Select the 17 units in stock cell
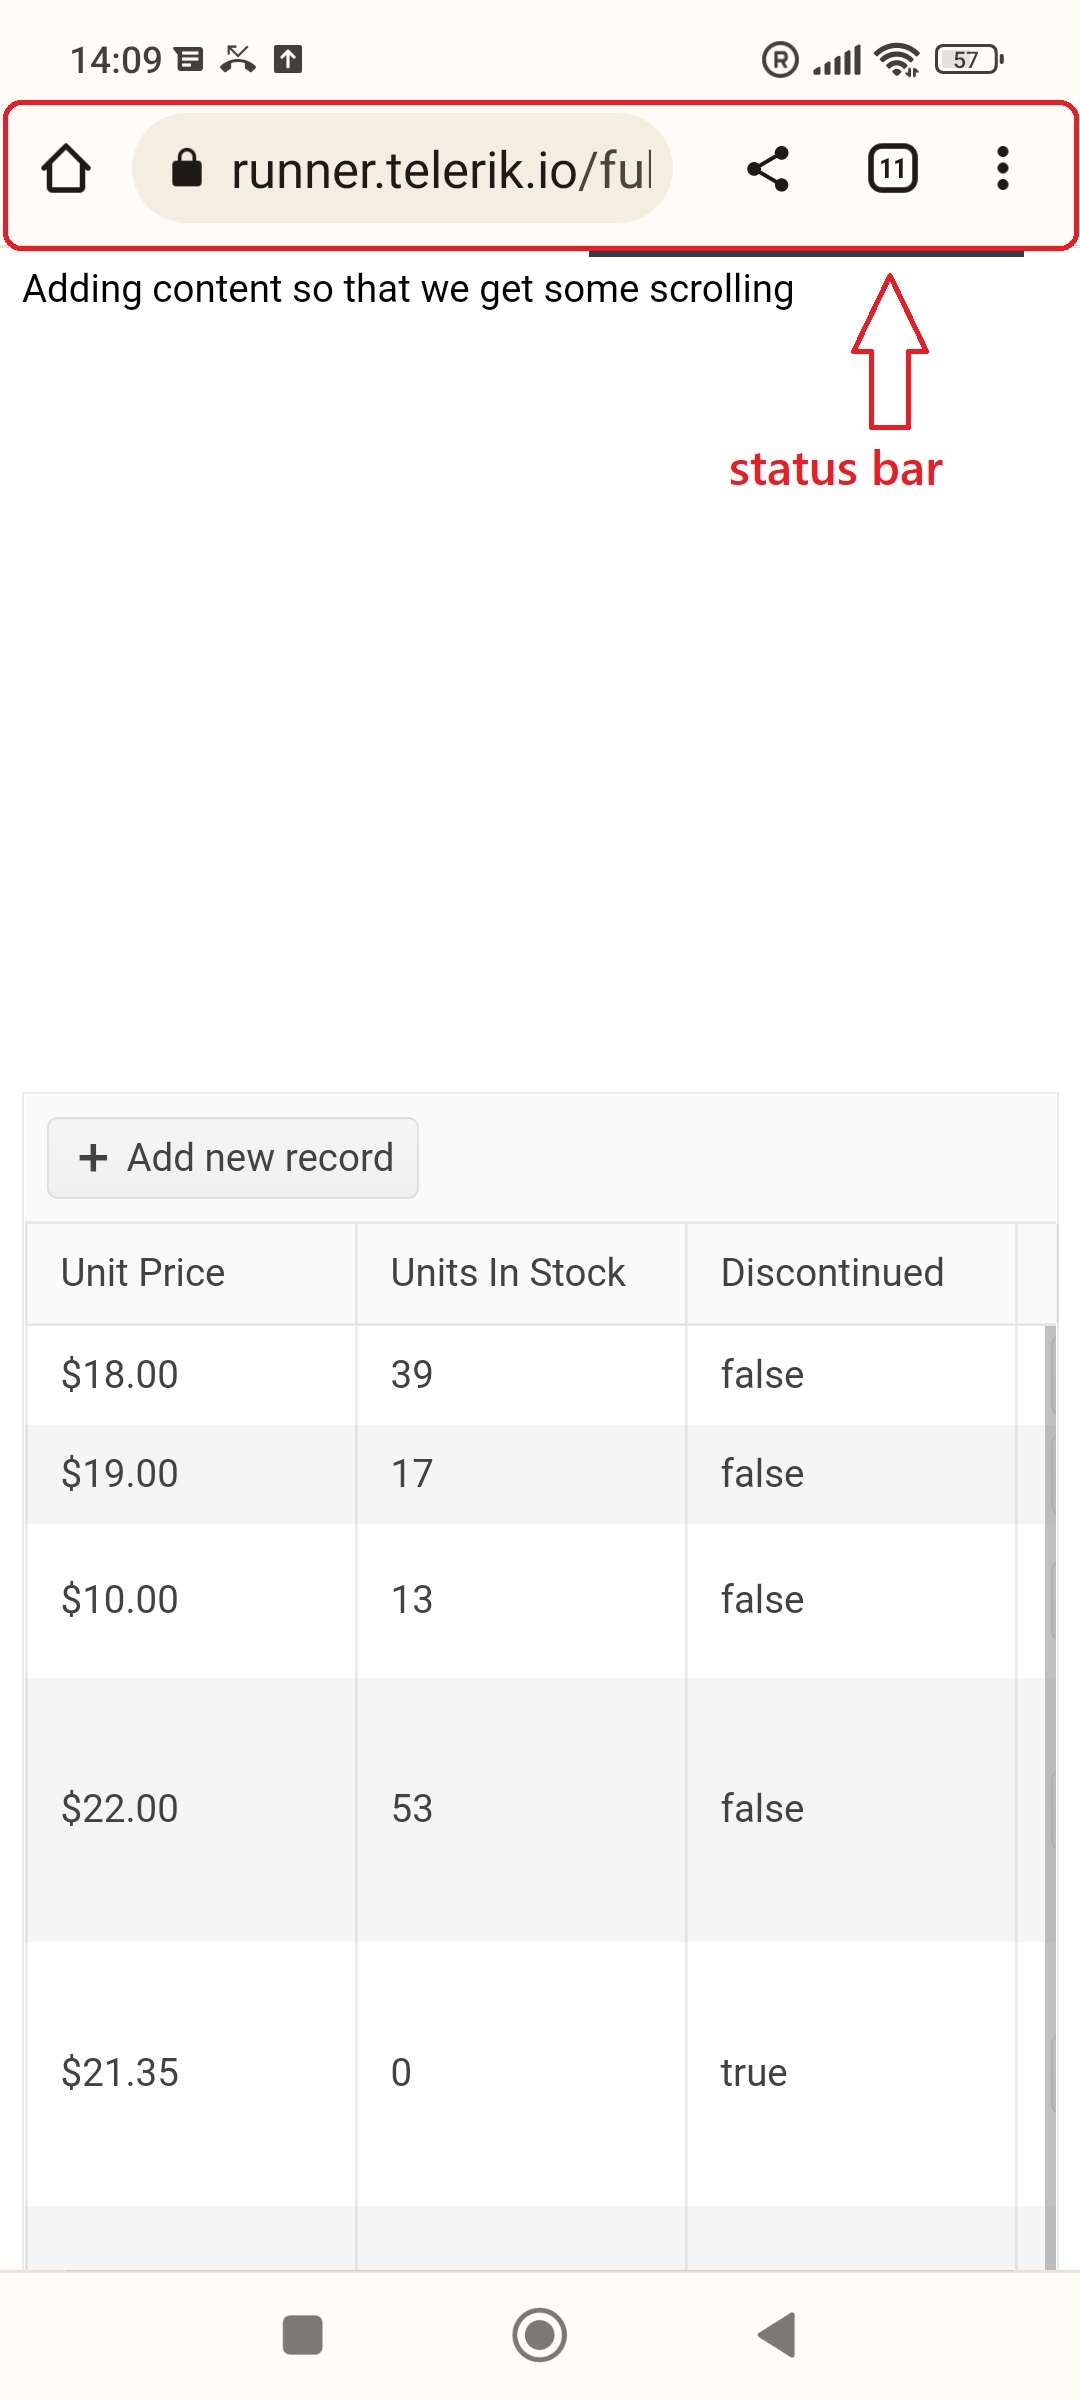1080x2400 pixels. [x=412, y=1474]
